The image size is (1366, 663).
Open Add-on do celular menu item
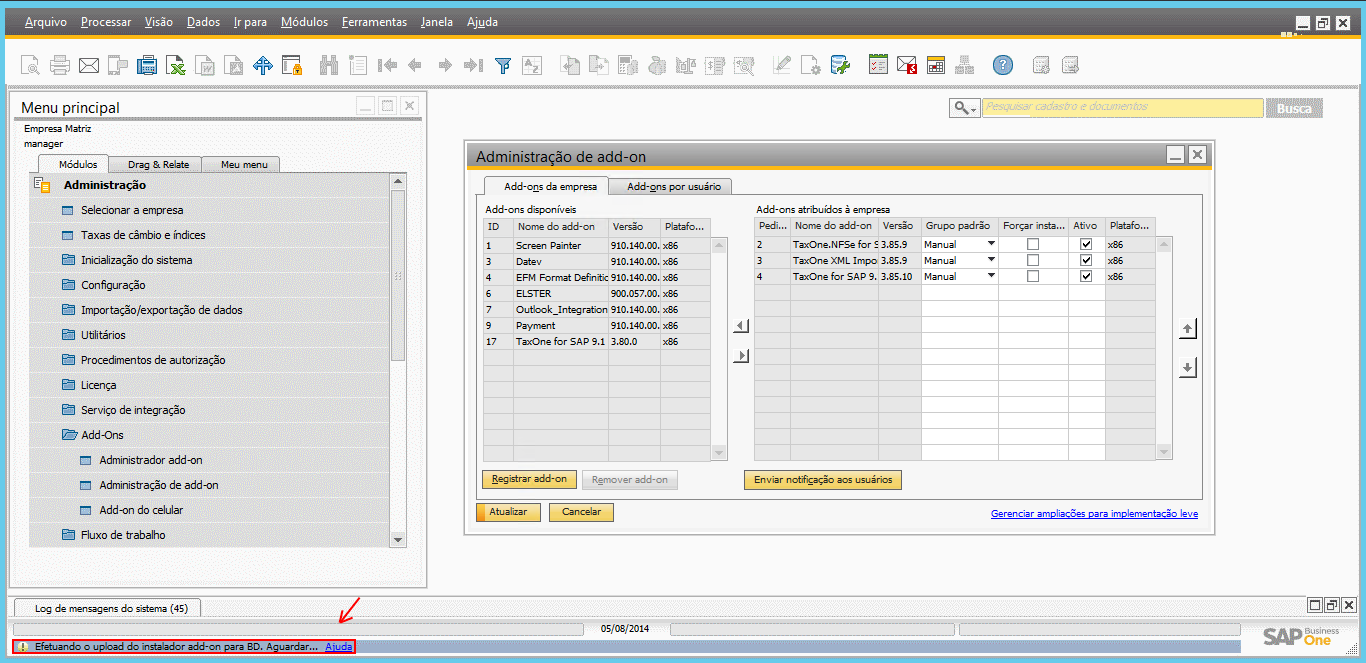click(x=209, y=510)
